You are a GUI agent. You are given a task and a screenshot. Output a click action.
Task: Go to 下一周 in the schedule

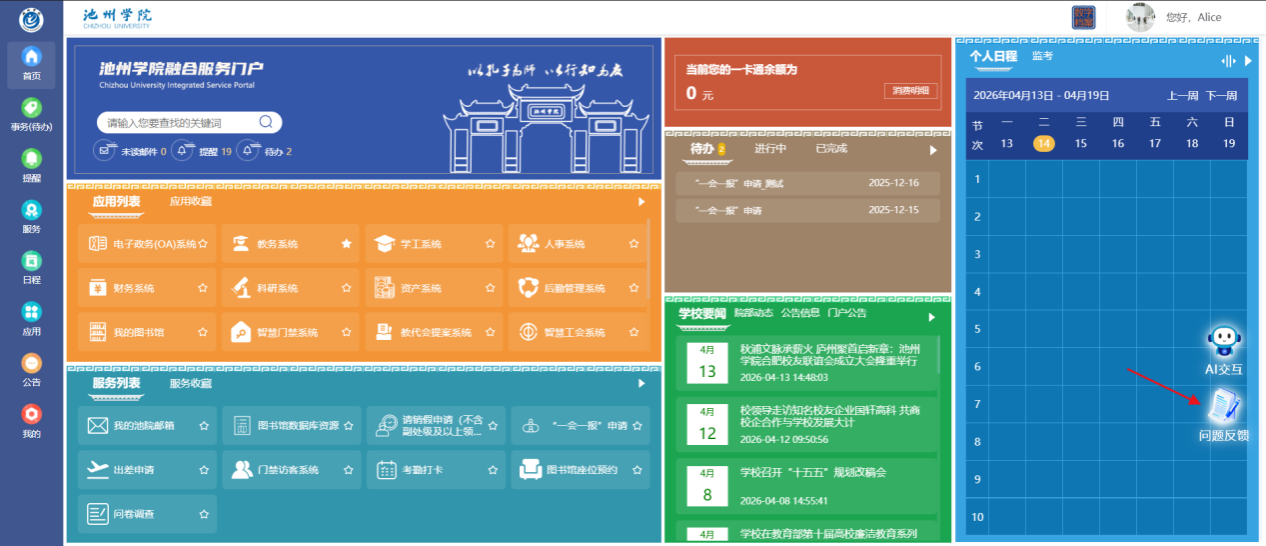pos(1221,96)
